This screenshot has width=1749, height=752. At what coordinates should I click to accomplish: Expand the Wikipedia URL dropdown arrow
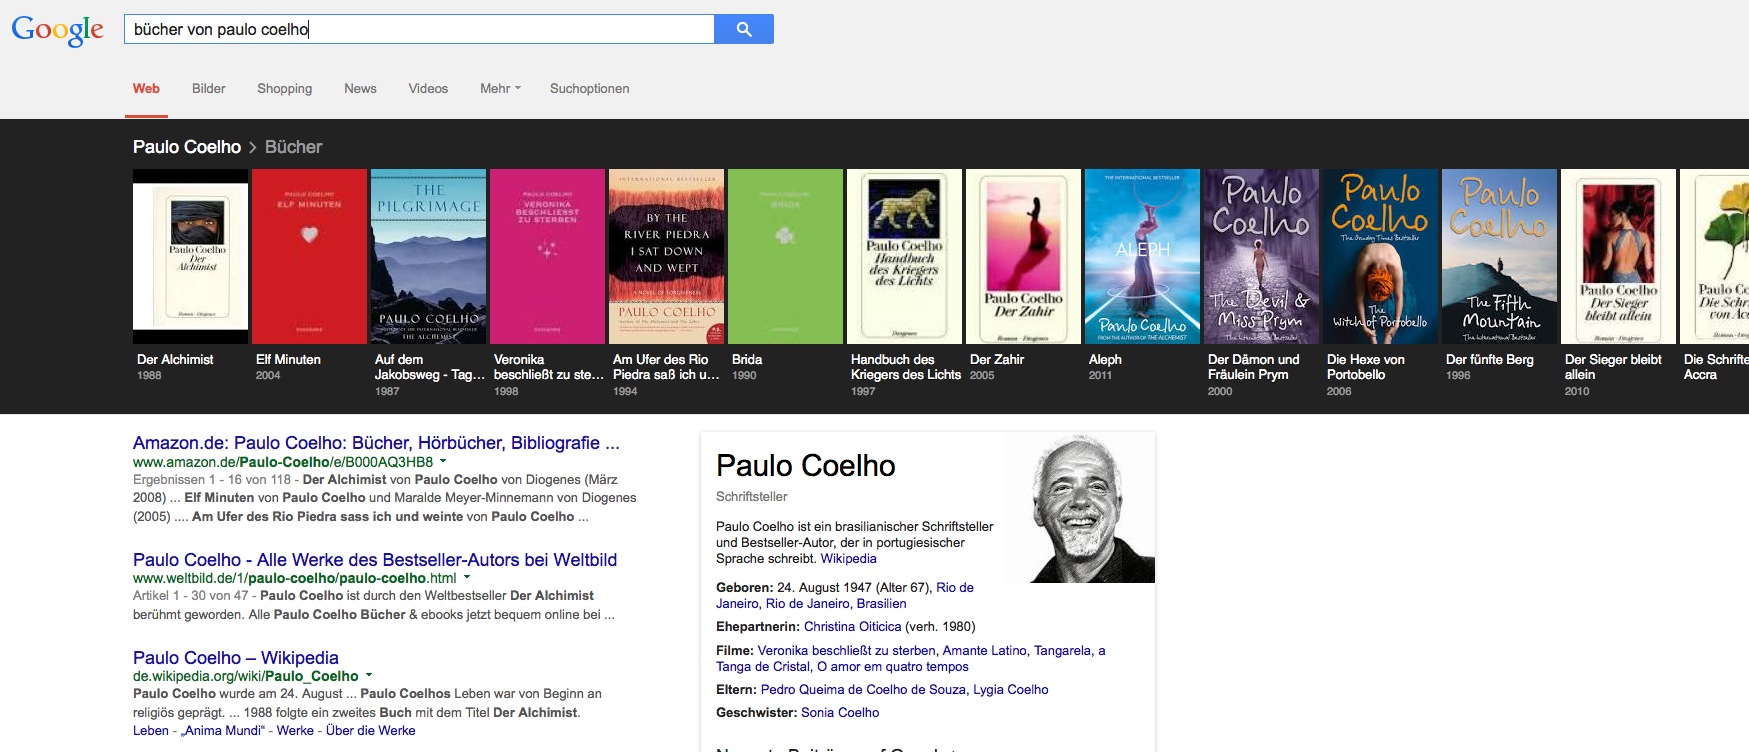(368, 676)
